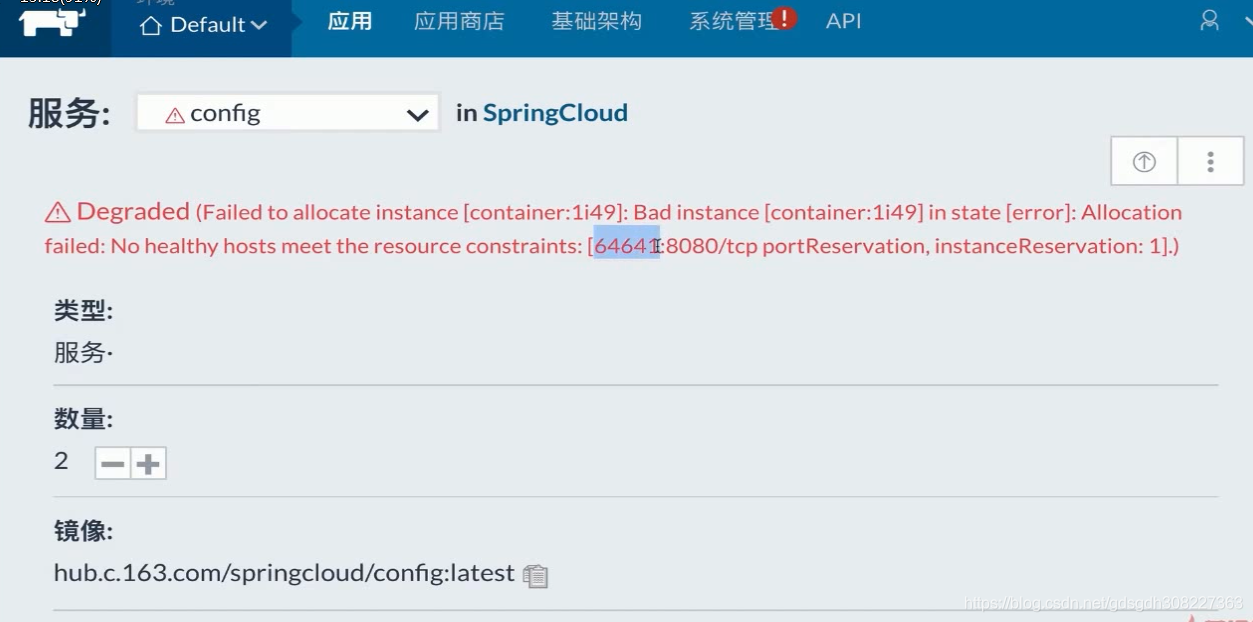Click the highlighted port 64641 text
The width and height of the screenshot is (1253, 622).
click(626, 246)
